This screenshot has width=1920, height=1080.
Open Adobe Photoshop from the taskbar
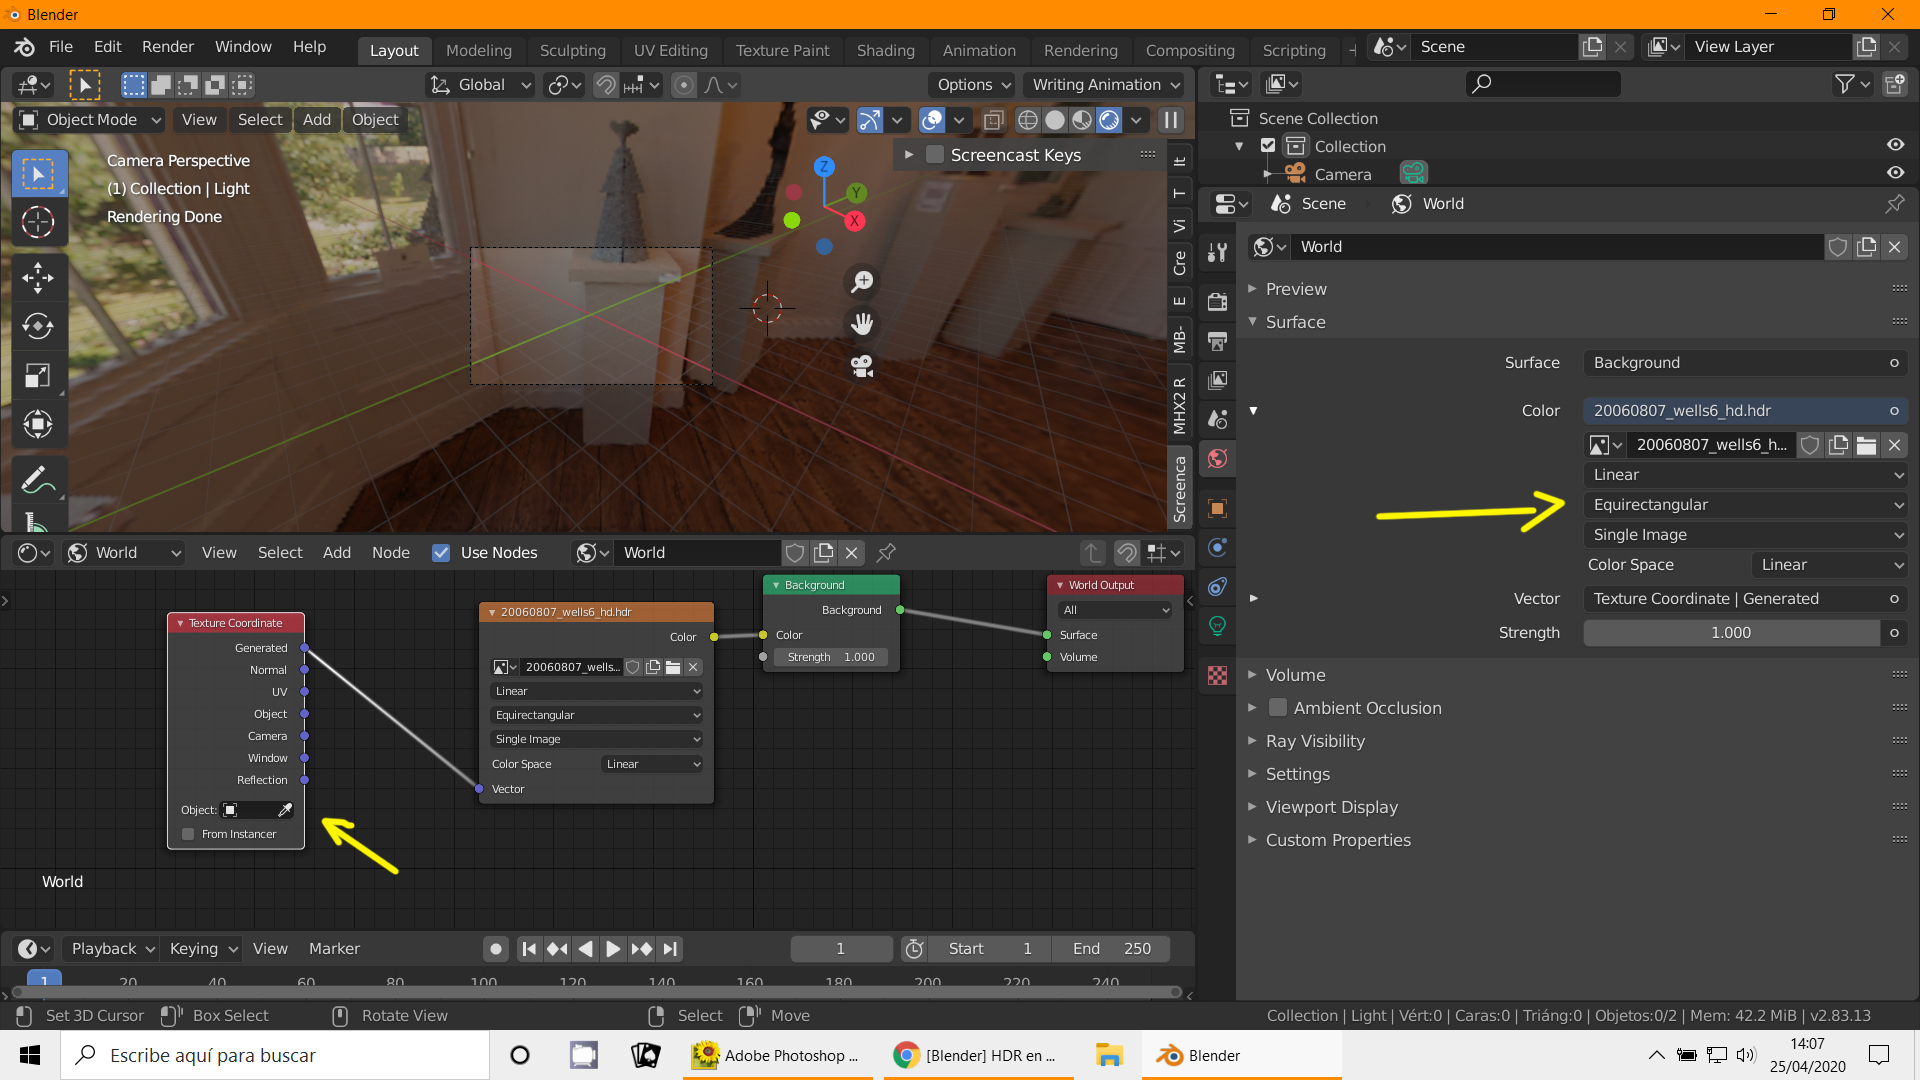(x=778, y=1055)
